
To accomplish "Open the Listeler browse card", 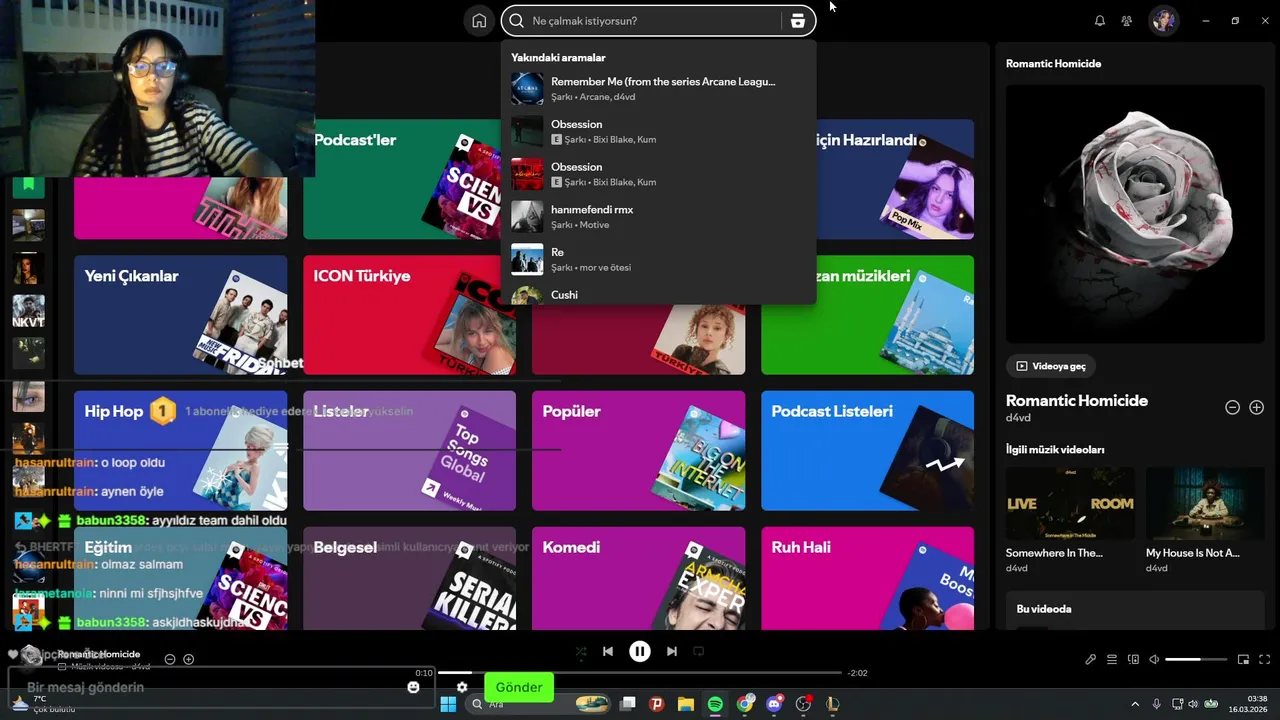I will point(409,450).
